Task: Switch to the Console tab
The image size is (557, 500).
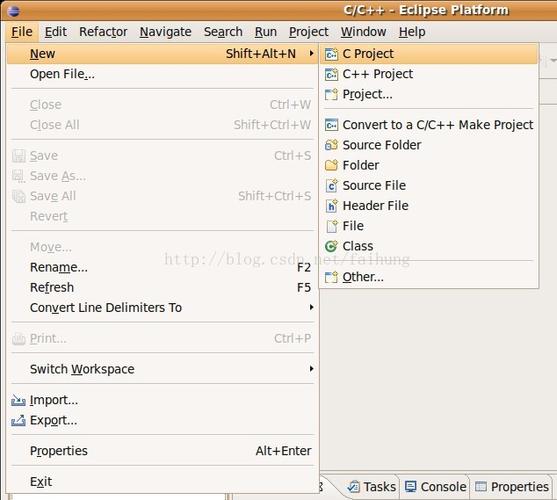Action: (436, 487)
